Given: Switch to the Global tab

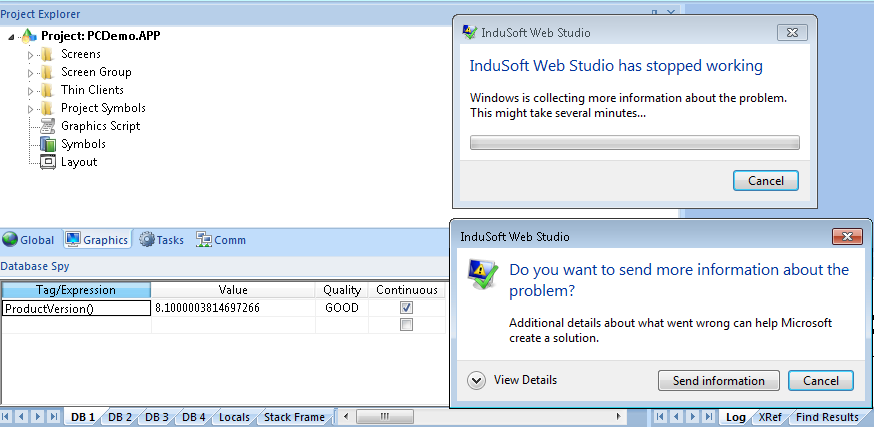Looking at the screenshot, I should click(x=28, y=240).
